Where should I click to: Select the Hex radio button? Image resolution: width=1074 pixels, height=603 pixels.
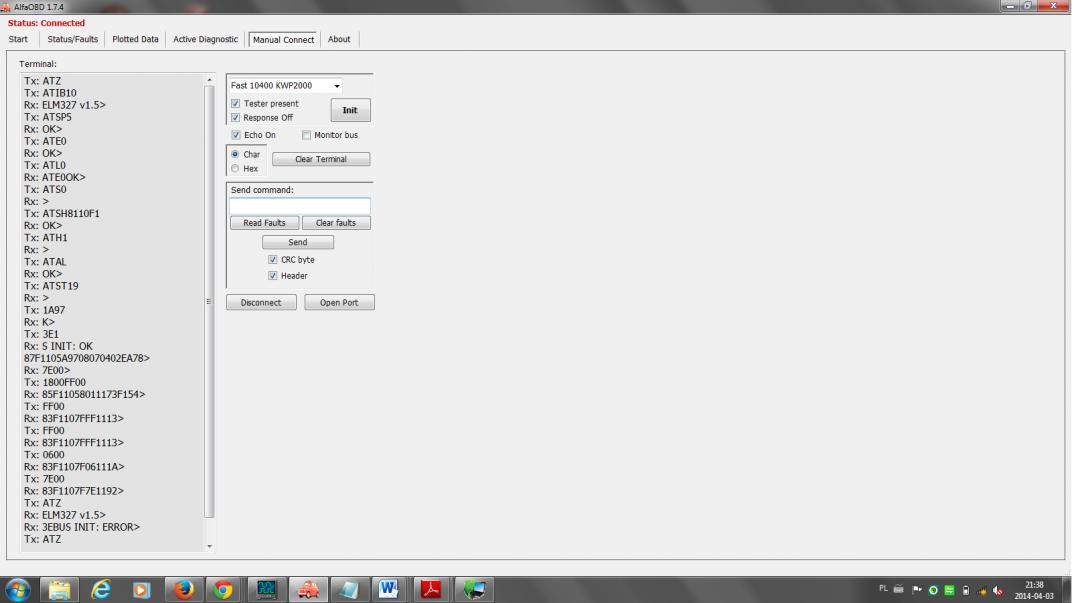tap(236, 169)
